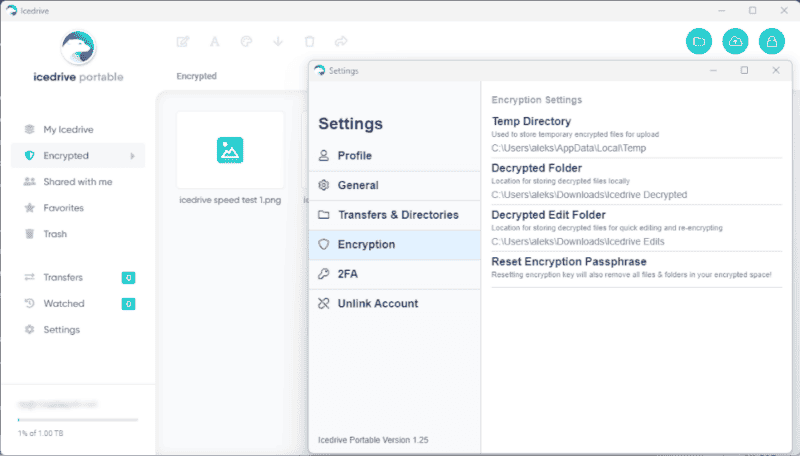Viewport: 800px width, 456px height.
Task: Click the teal cloud upload button
Action: point(735,41)
